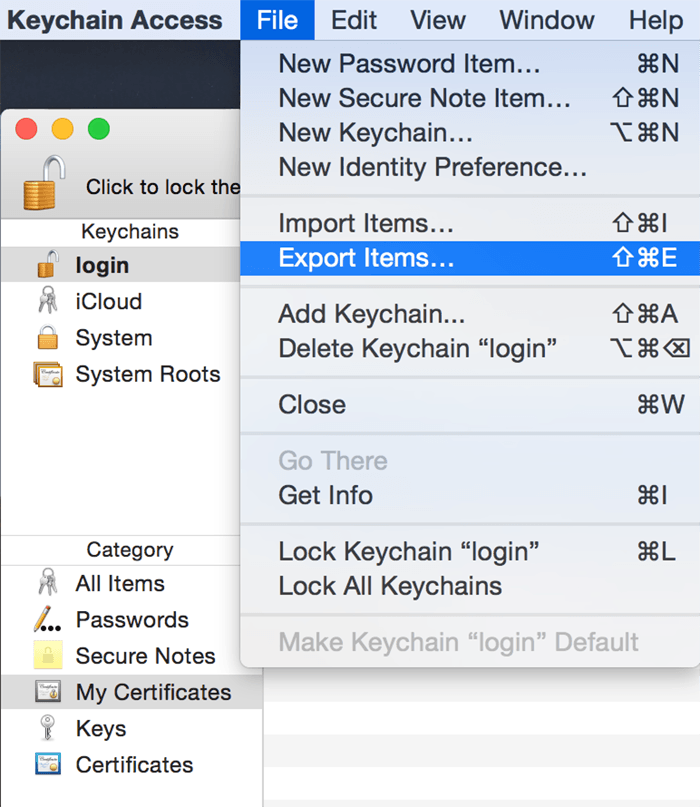Open the View menu in menu bar
This screenshot has height=807, width=700.
tap(438, 20)
